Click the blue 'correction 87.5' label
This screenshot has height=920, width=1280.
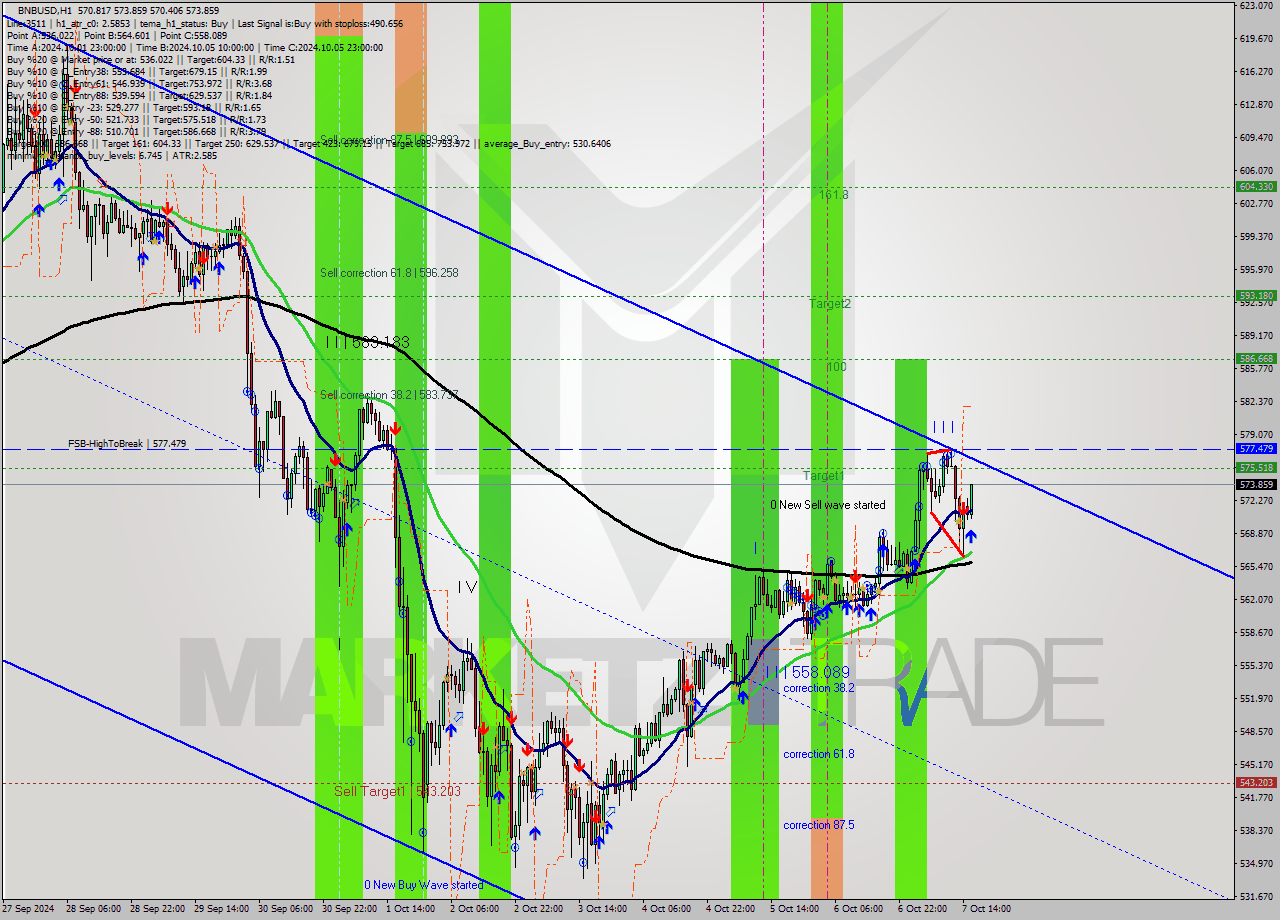tap(819, 825)
